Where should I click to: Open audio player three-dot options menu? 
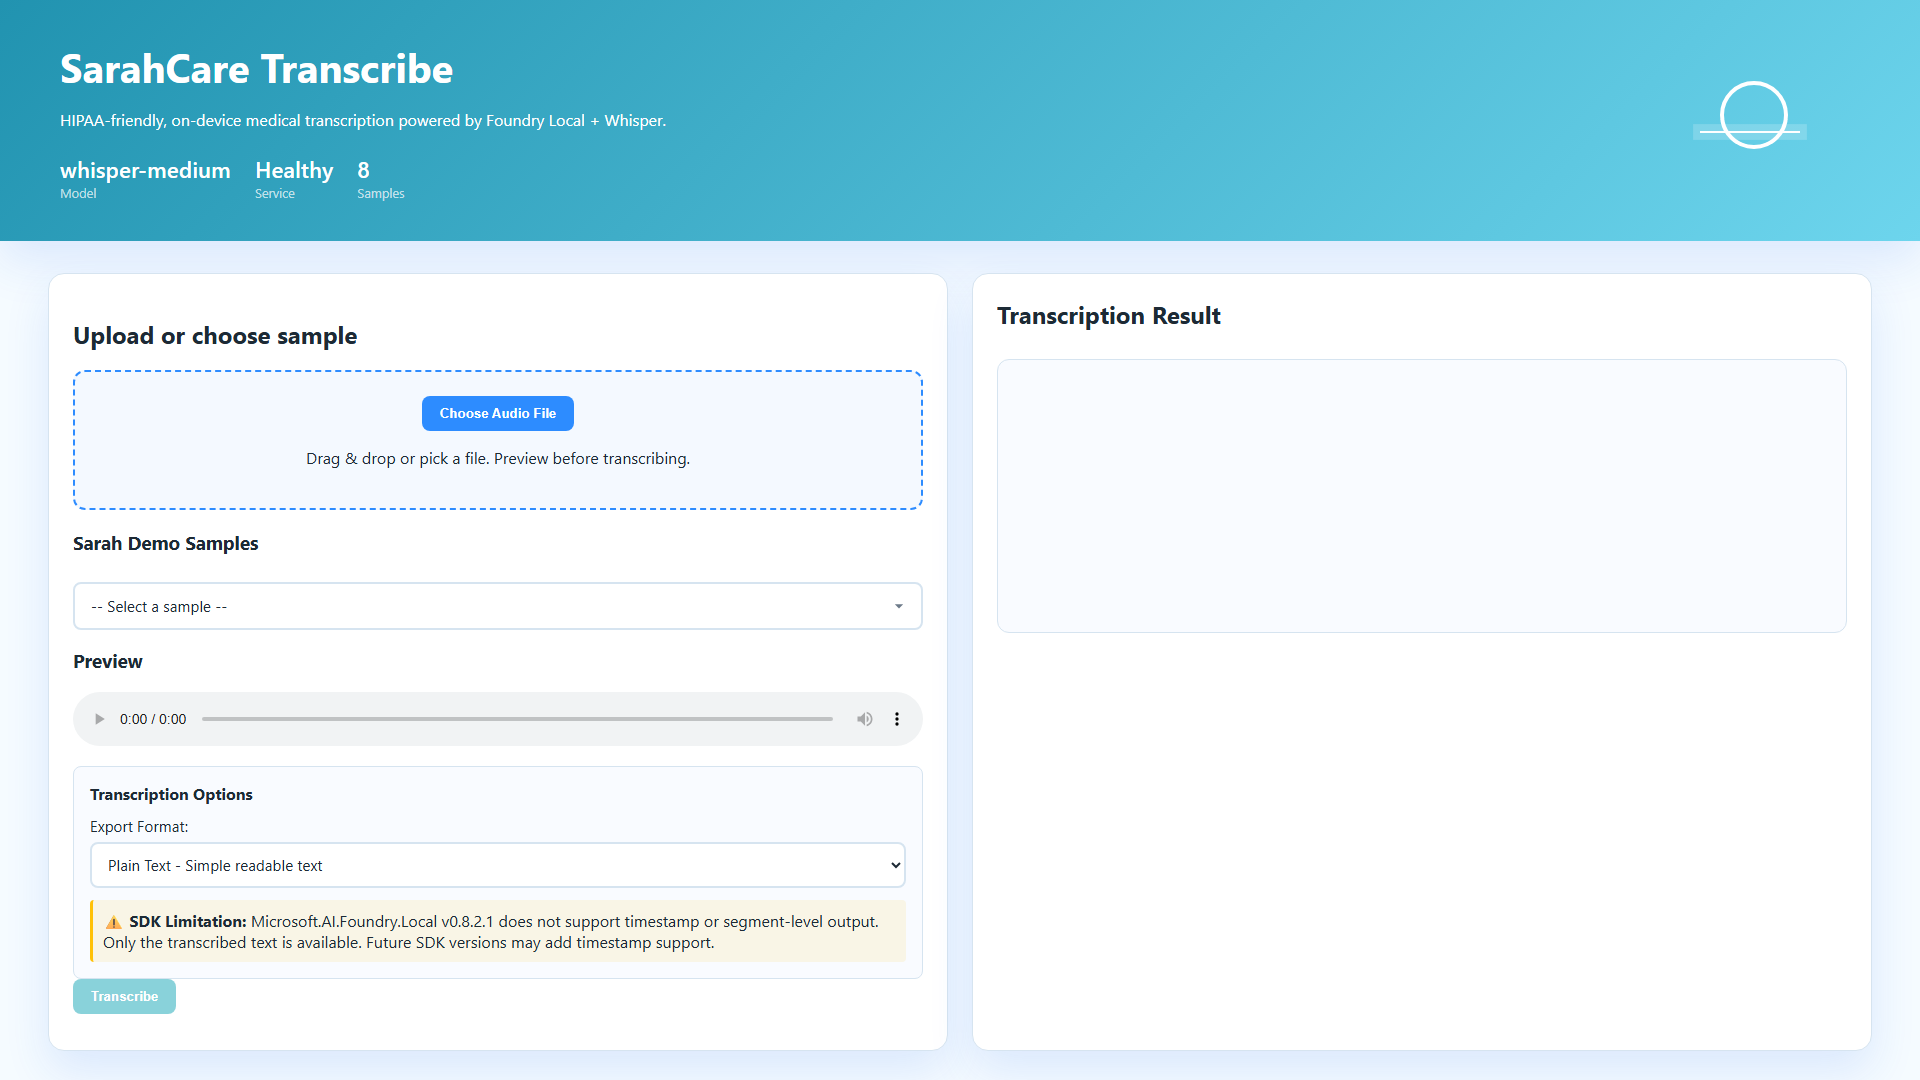click(897, 719)
